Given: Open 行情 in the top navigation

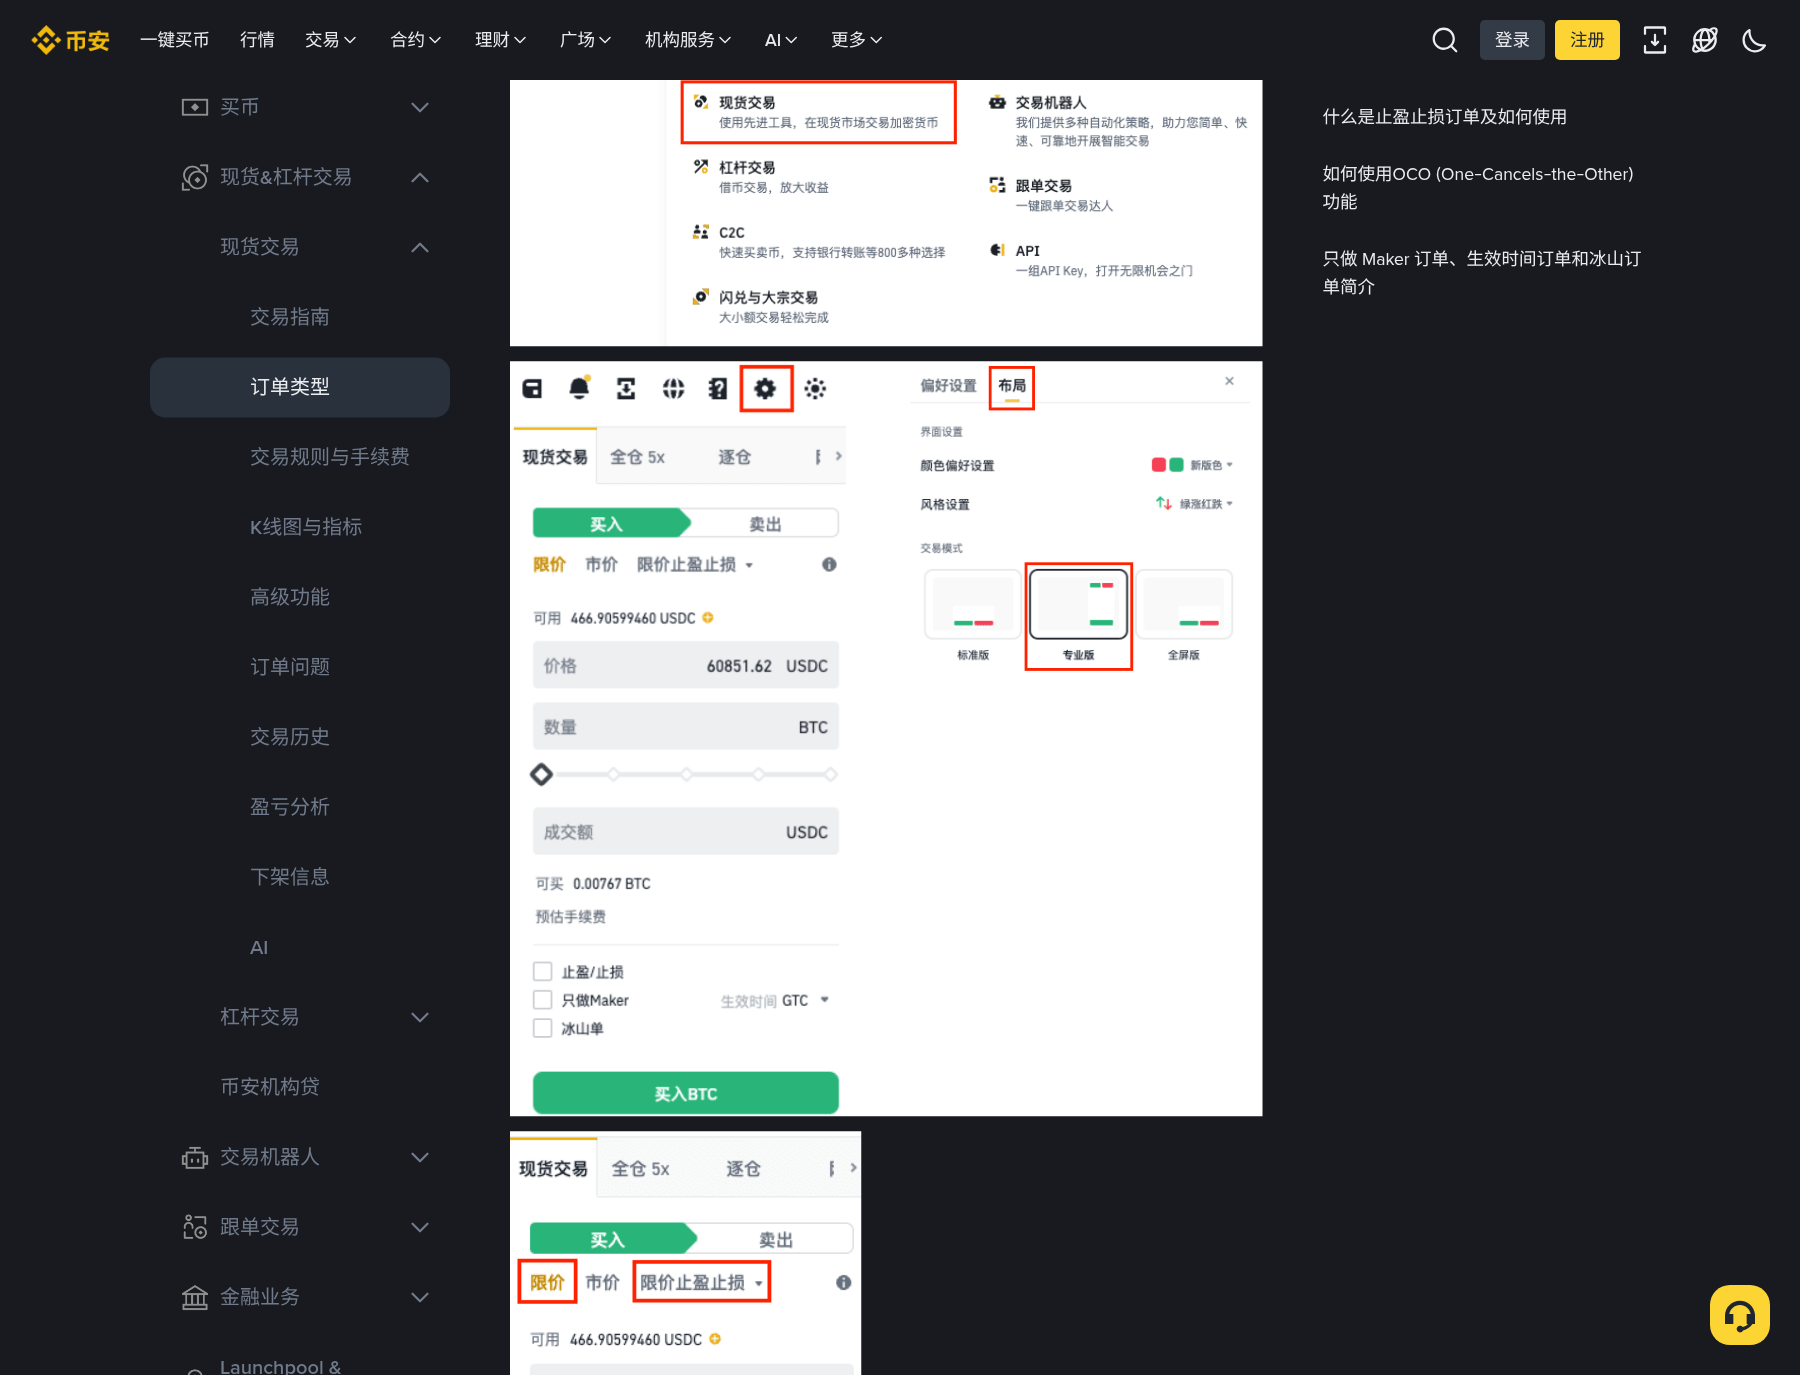Looking at the screenshot, I should [x=257, y=40].
